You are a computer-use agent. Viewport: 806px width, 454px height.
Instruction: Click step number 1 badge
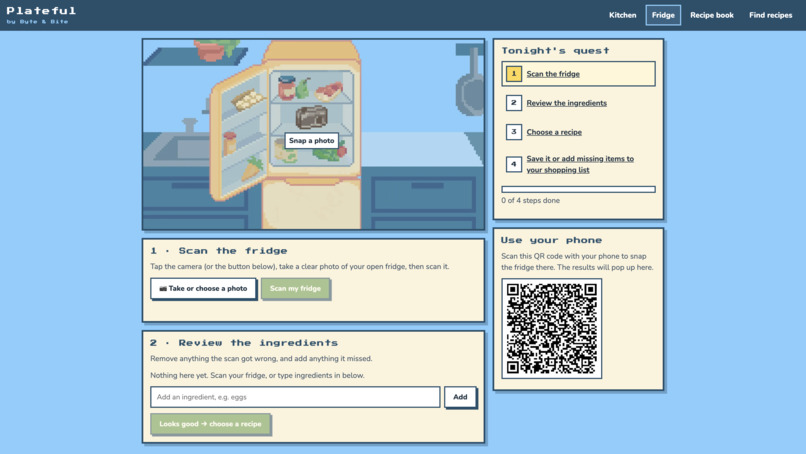(x=514, y=74)
